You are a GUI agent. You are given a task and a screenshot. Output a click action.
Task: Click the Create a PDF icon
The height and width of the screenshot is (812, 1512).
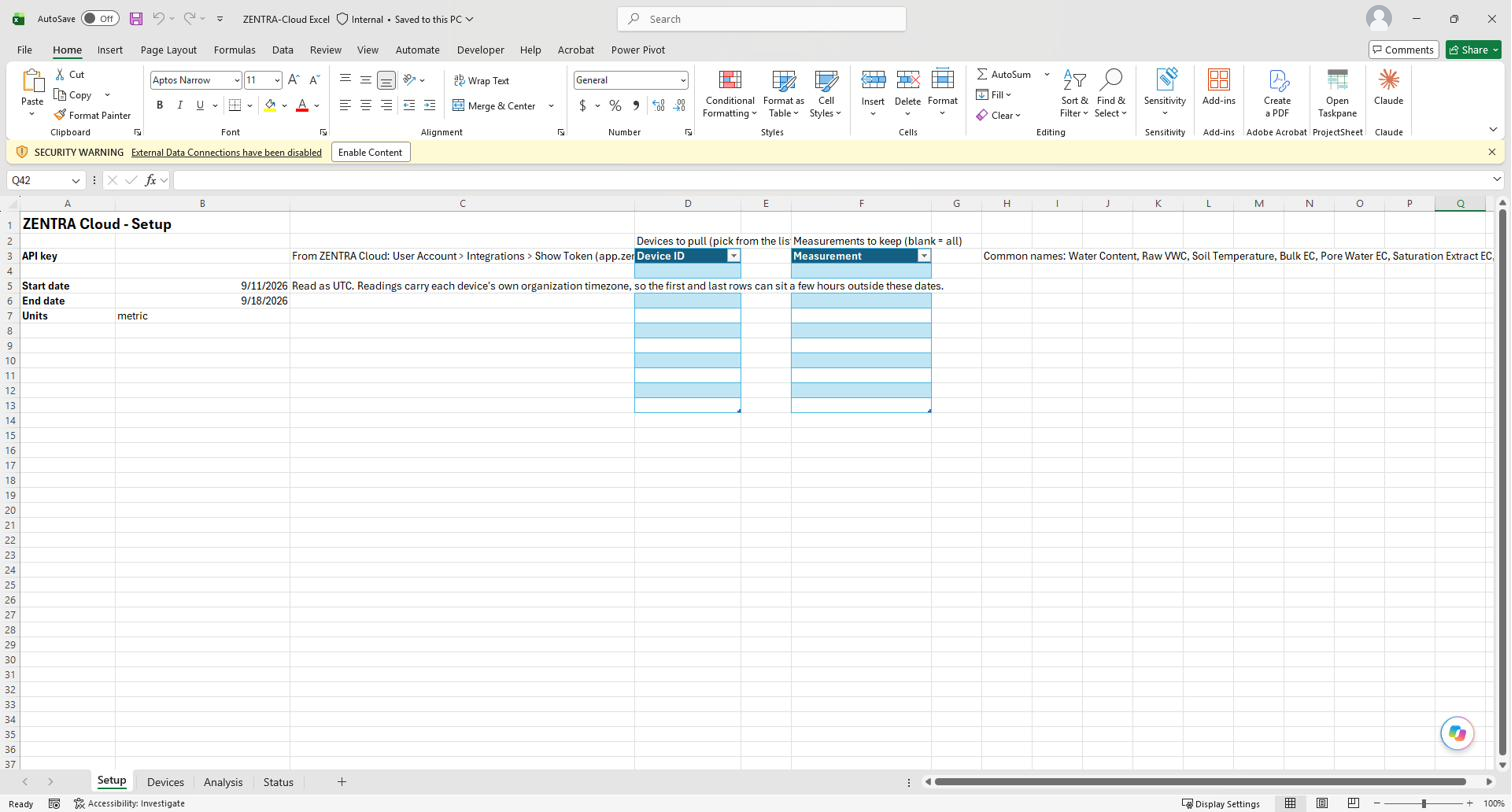coord(1277,80)
